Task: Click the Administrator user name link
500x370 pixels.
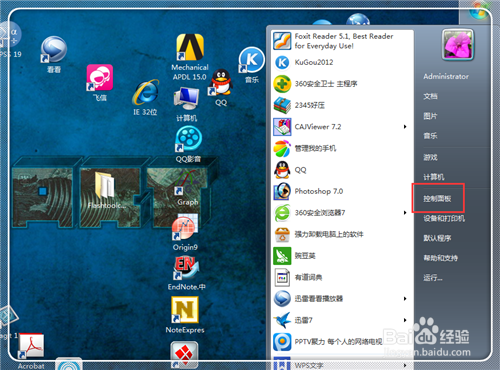Action: (446, 77)
